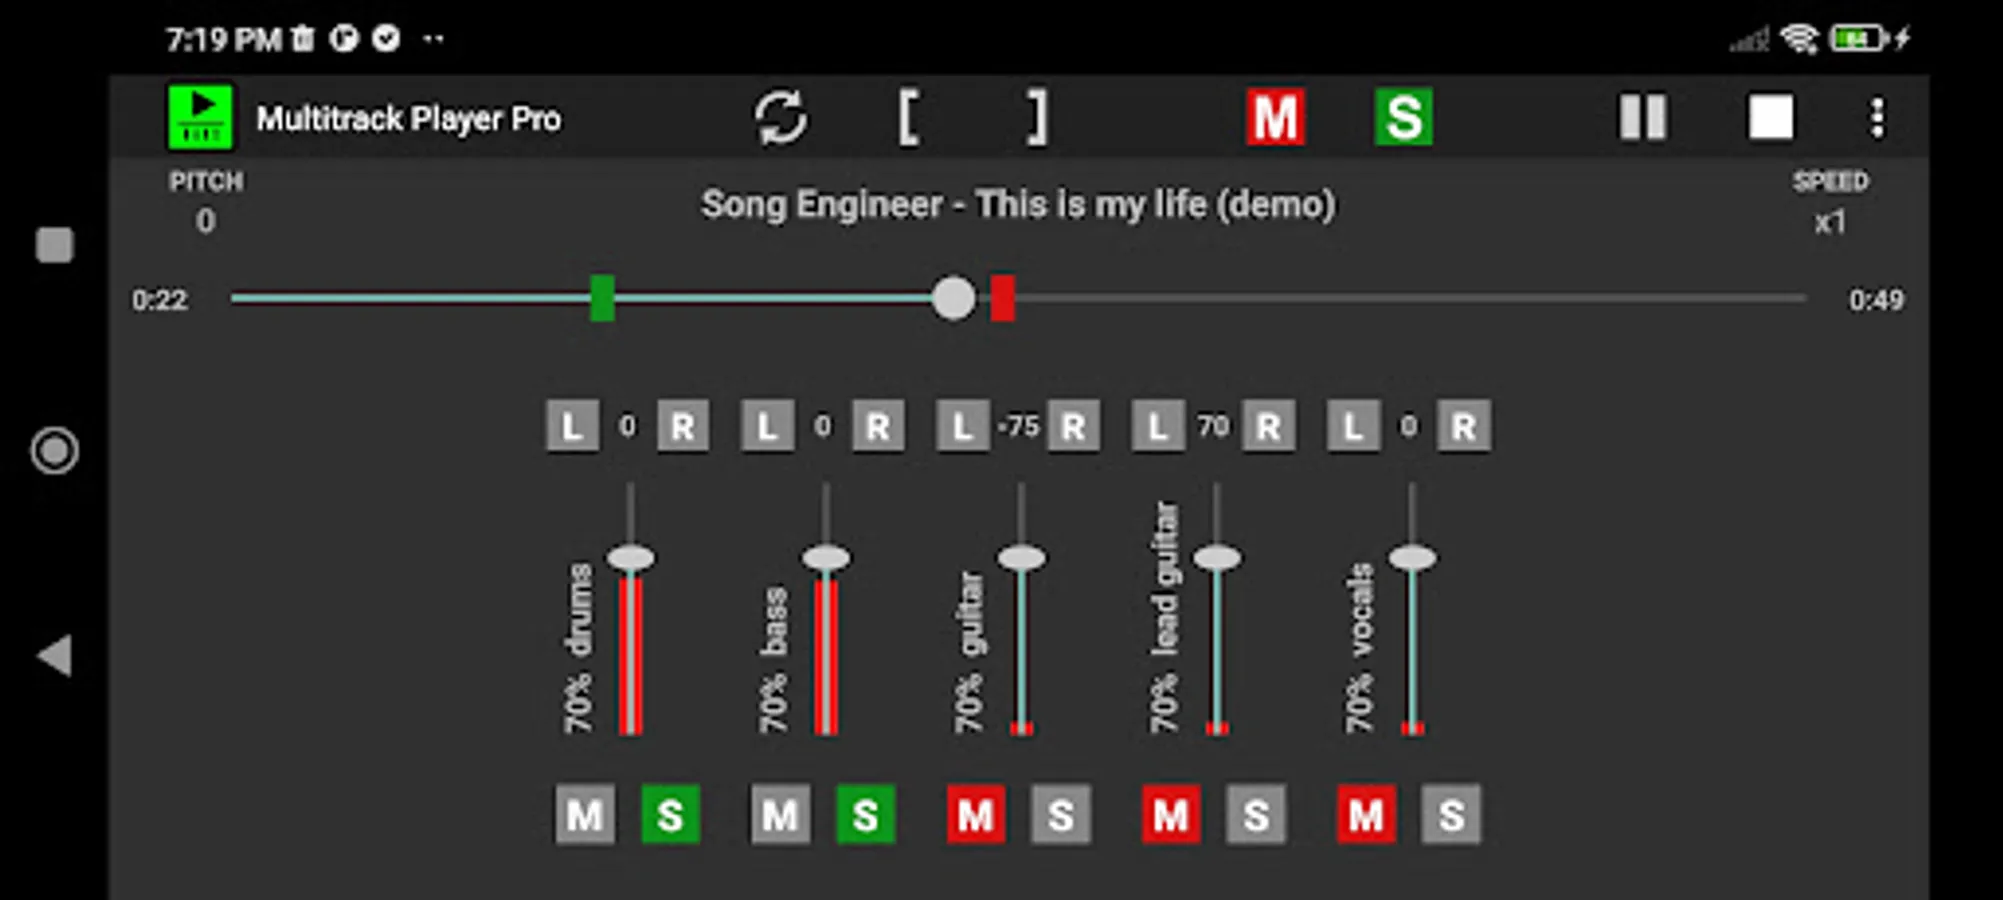This screenshot has width=2003, height=900.
Task: Click the bass pan value 0
Action: [822, 427]
